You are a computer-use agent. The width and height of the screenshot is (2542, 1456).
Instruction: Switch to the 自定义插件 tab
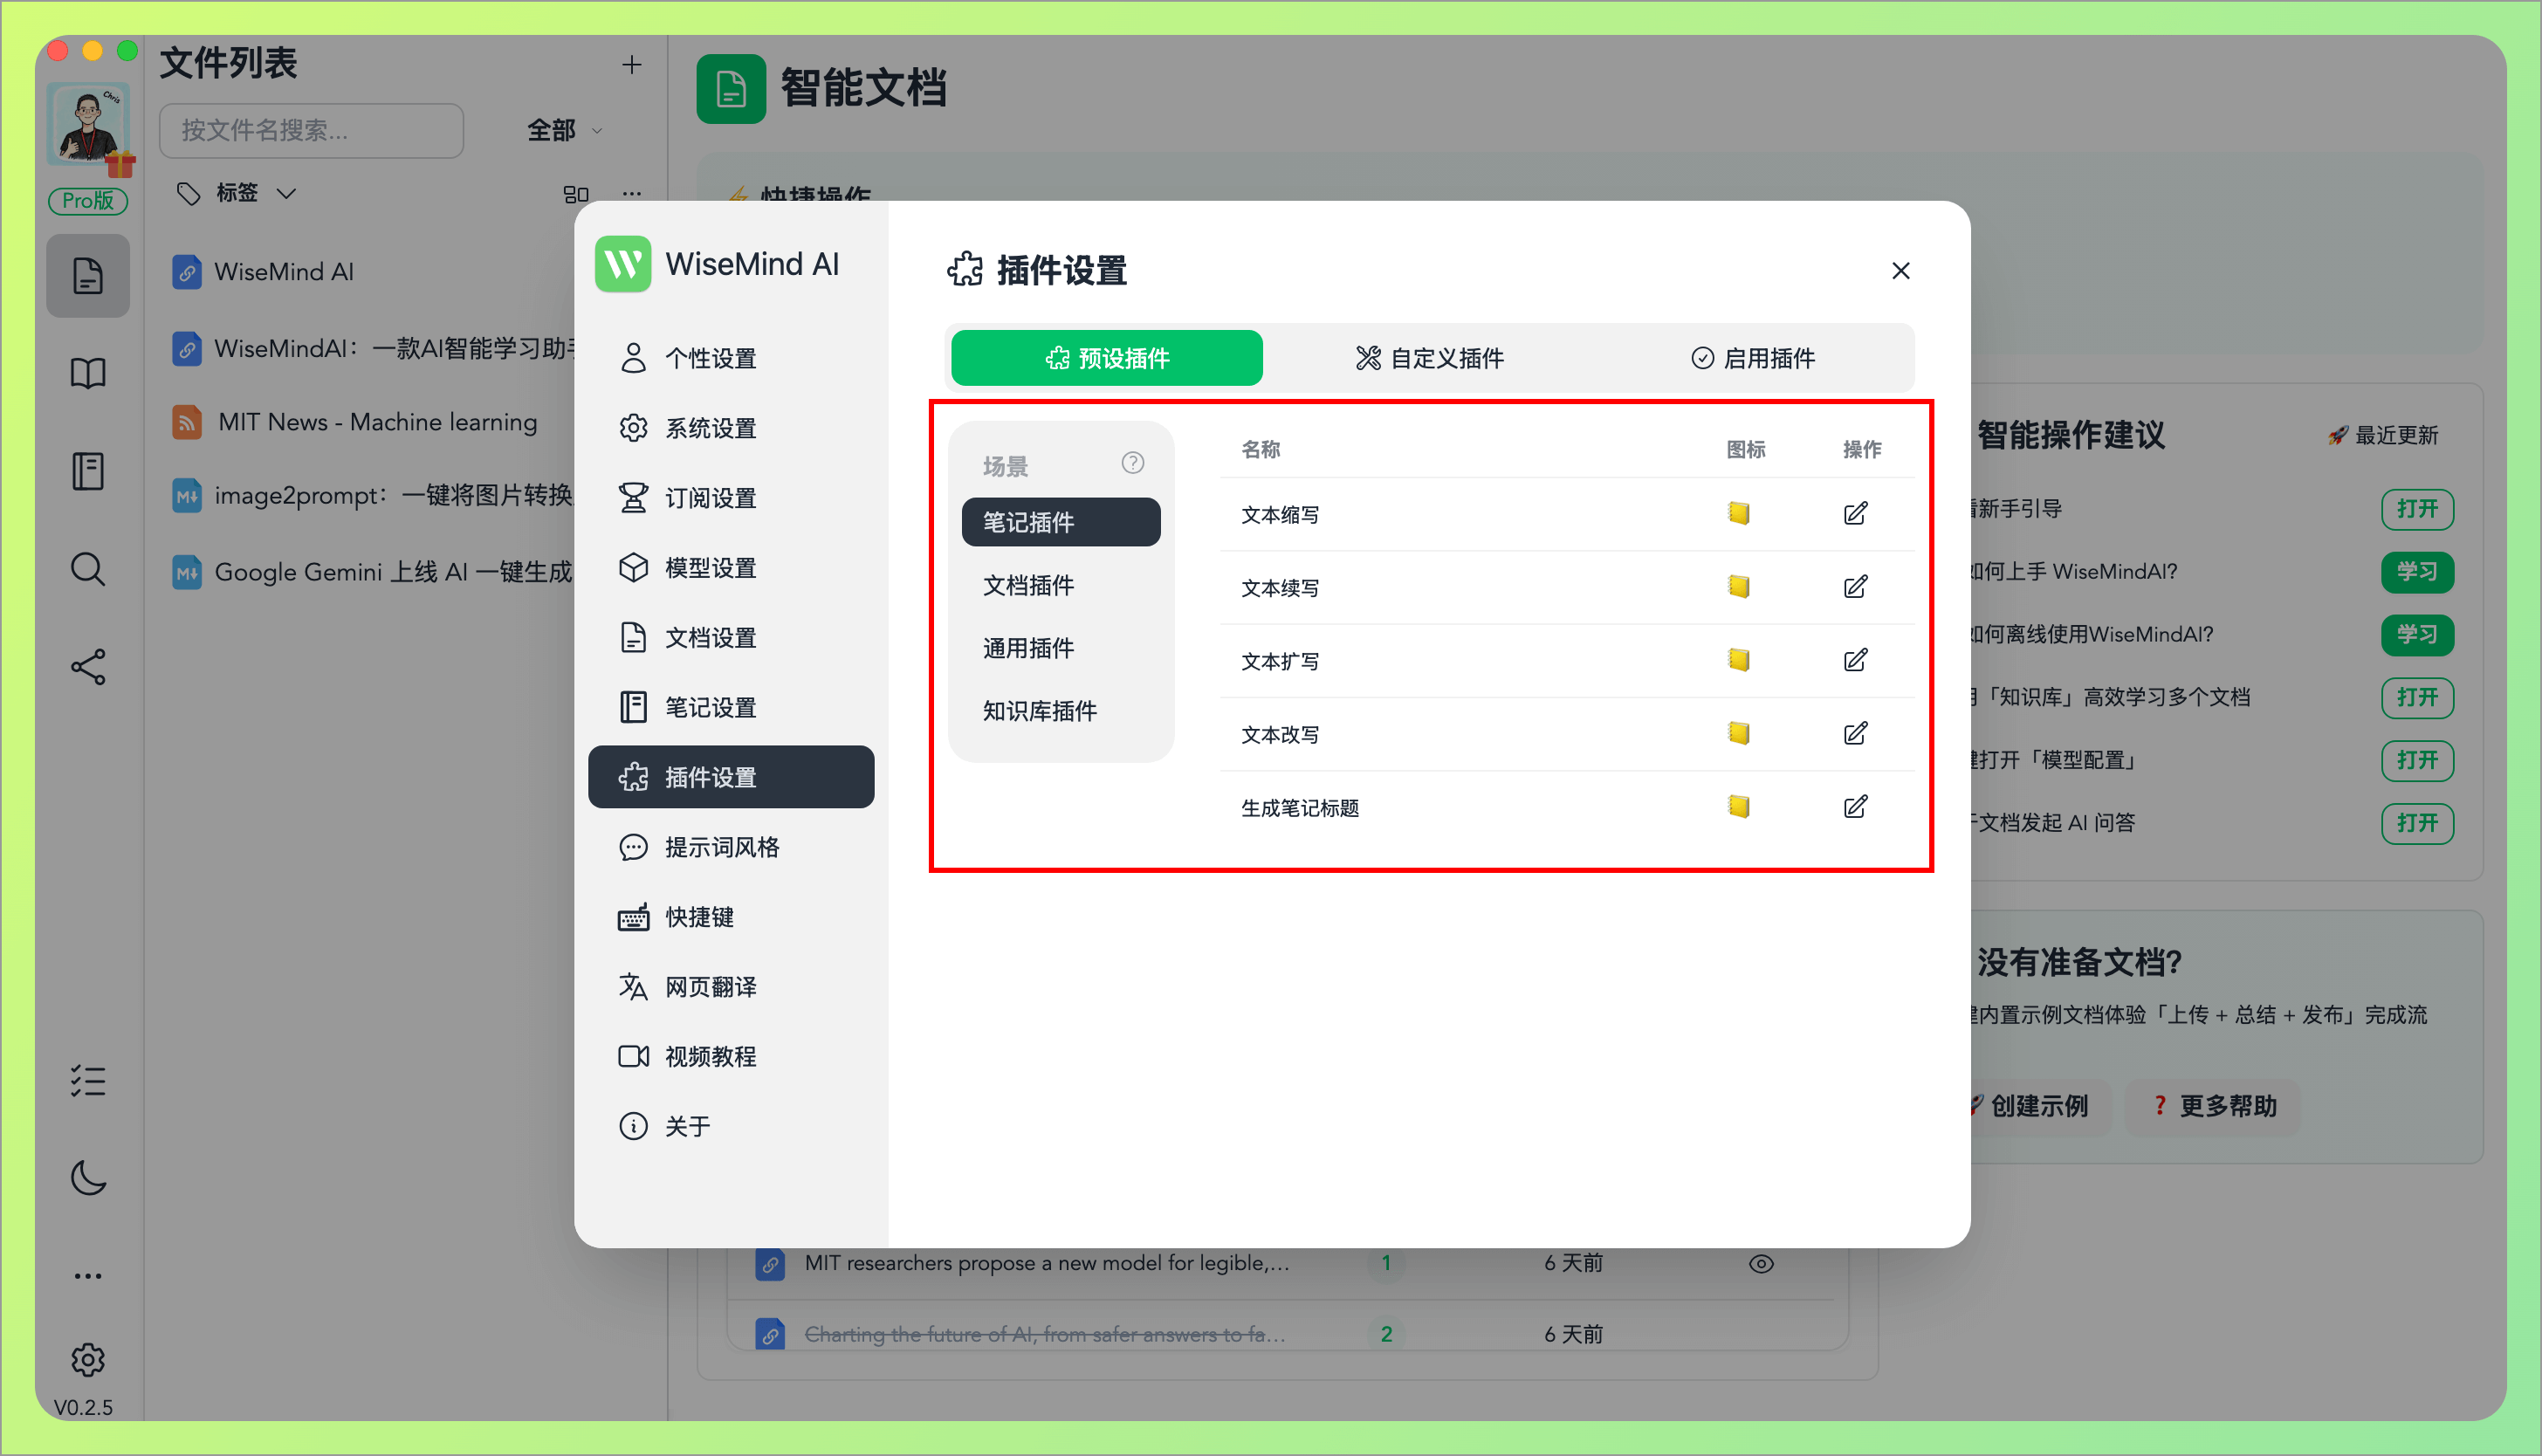(x=1431, y=358)
